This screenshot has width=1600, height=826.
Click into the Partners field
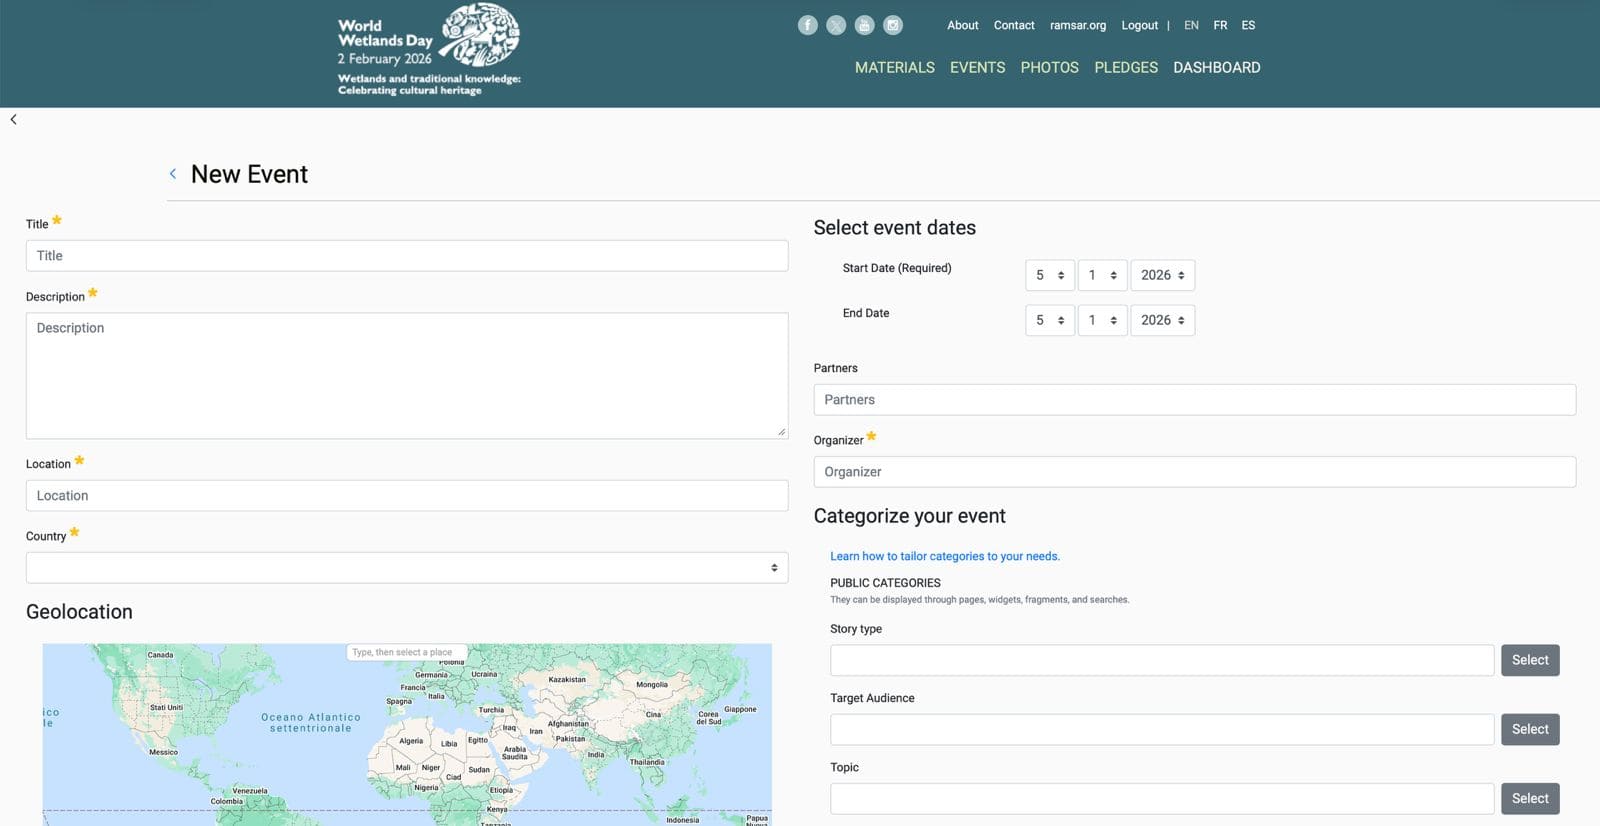click(x=1195, y=399)
